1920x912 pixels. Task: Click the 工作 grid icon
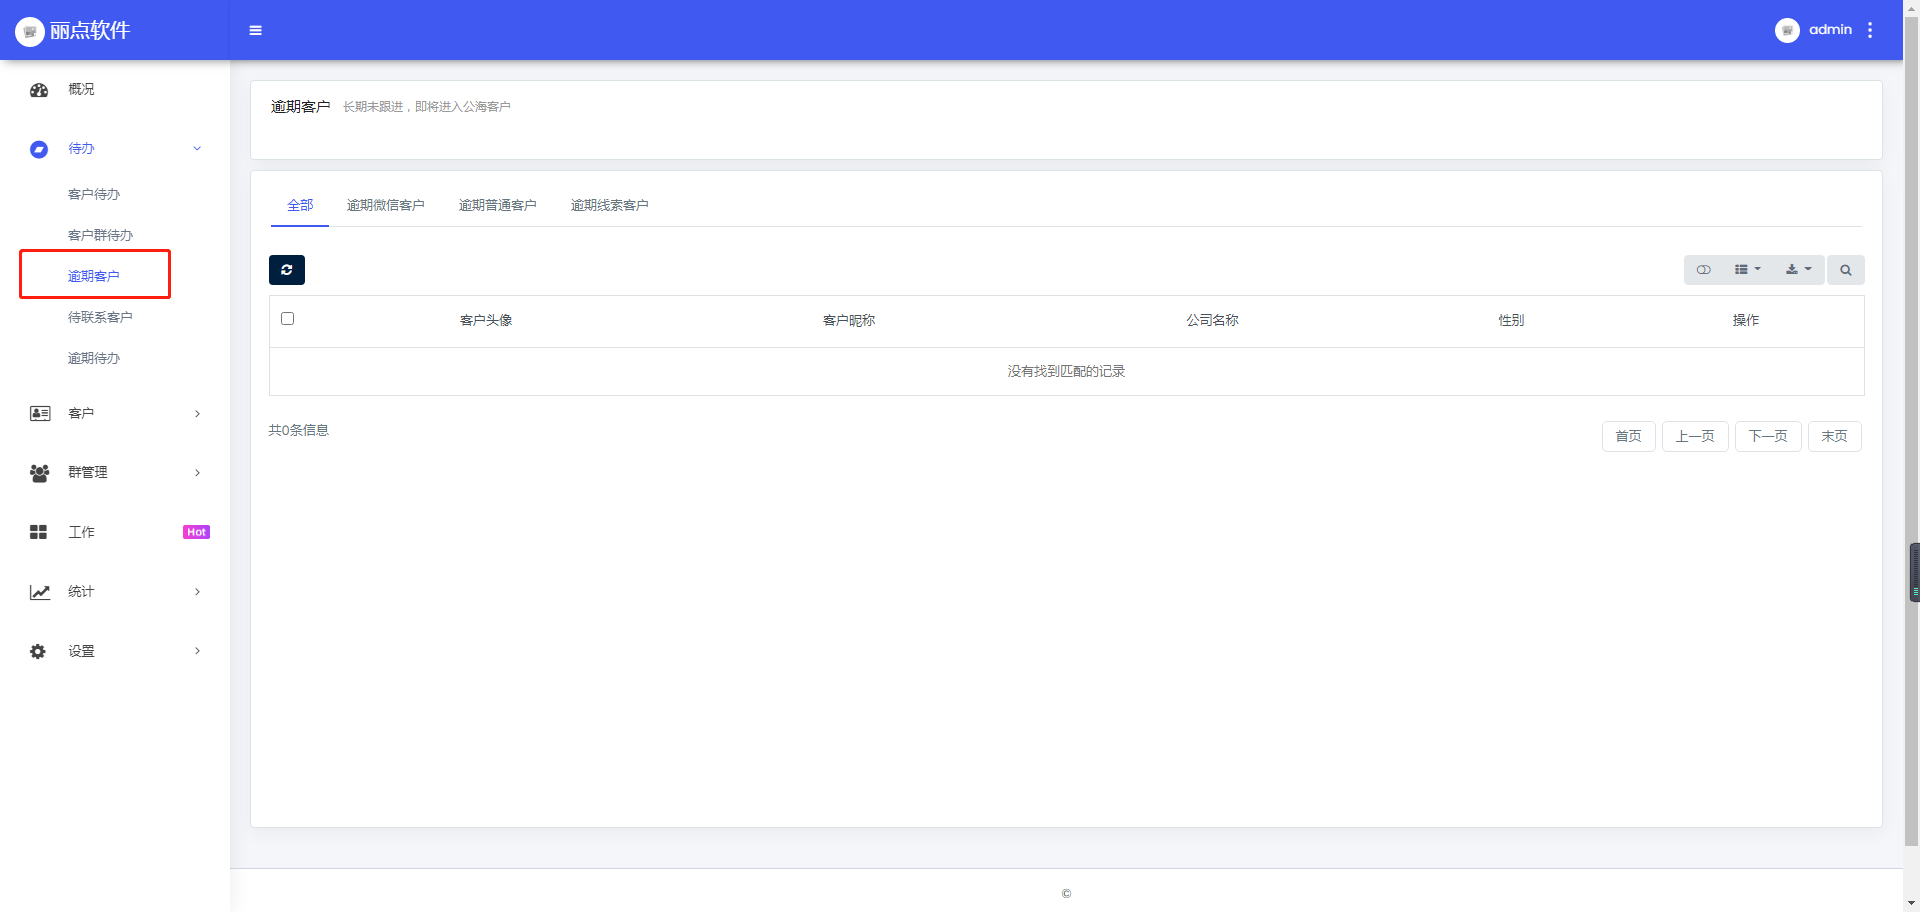(39, 532)
